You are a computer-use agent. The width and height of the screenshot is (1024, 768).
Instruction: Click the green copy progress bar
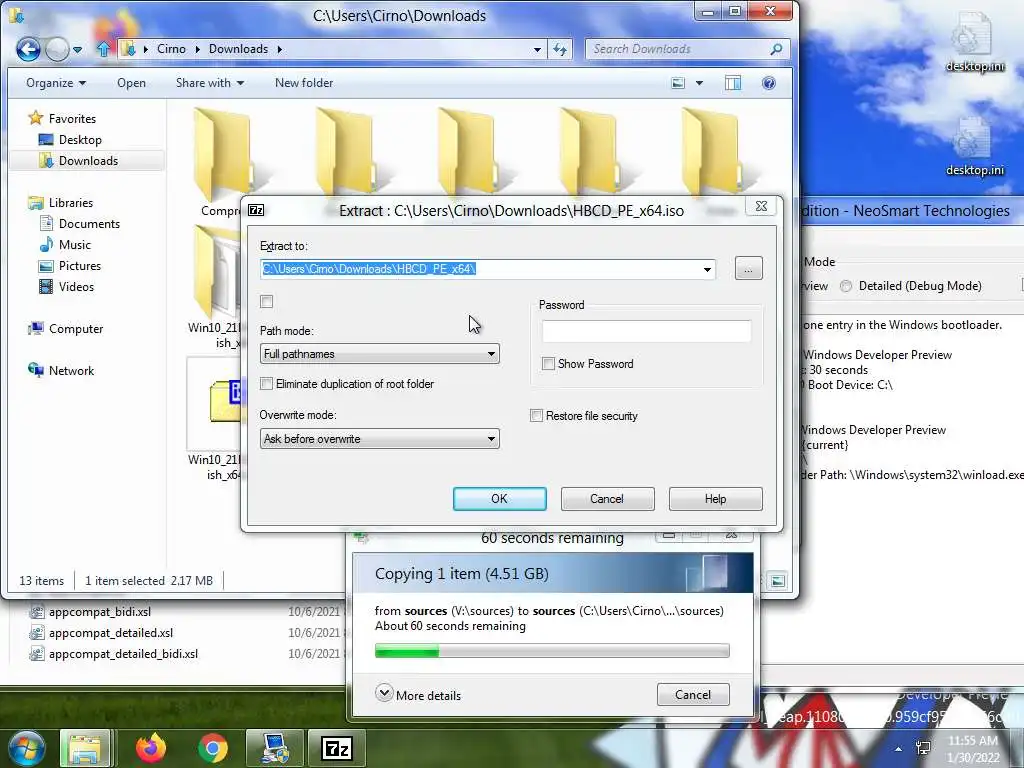tap(552, 651)
